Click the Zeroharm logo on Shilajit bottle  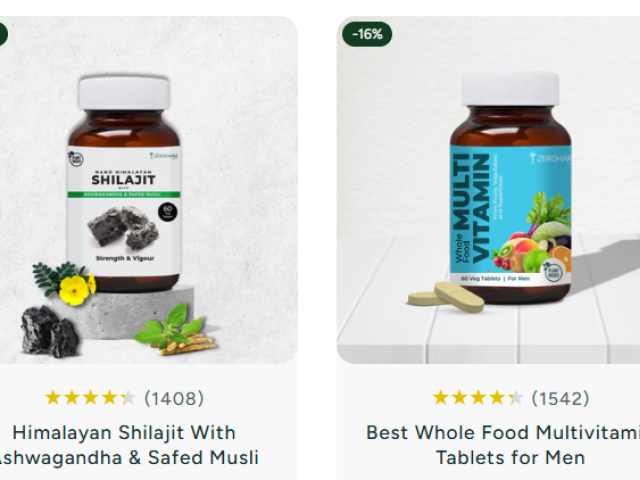click(x=163, y=156)
